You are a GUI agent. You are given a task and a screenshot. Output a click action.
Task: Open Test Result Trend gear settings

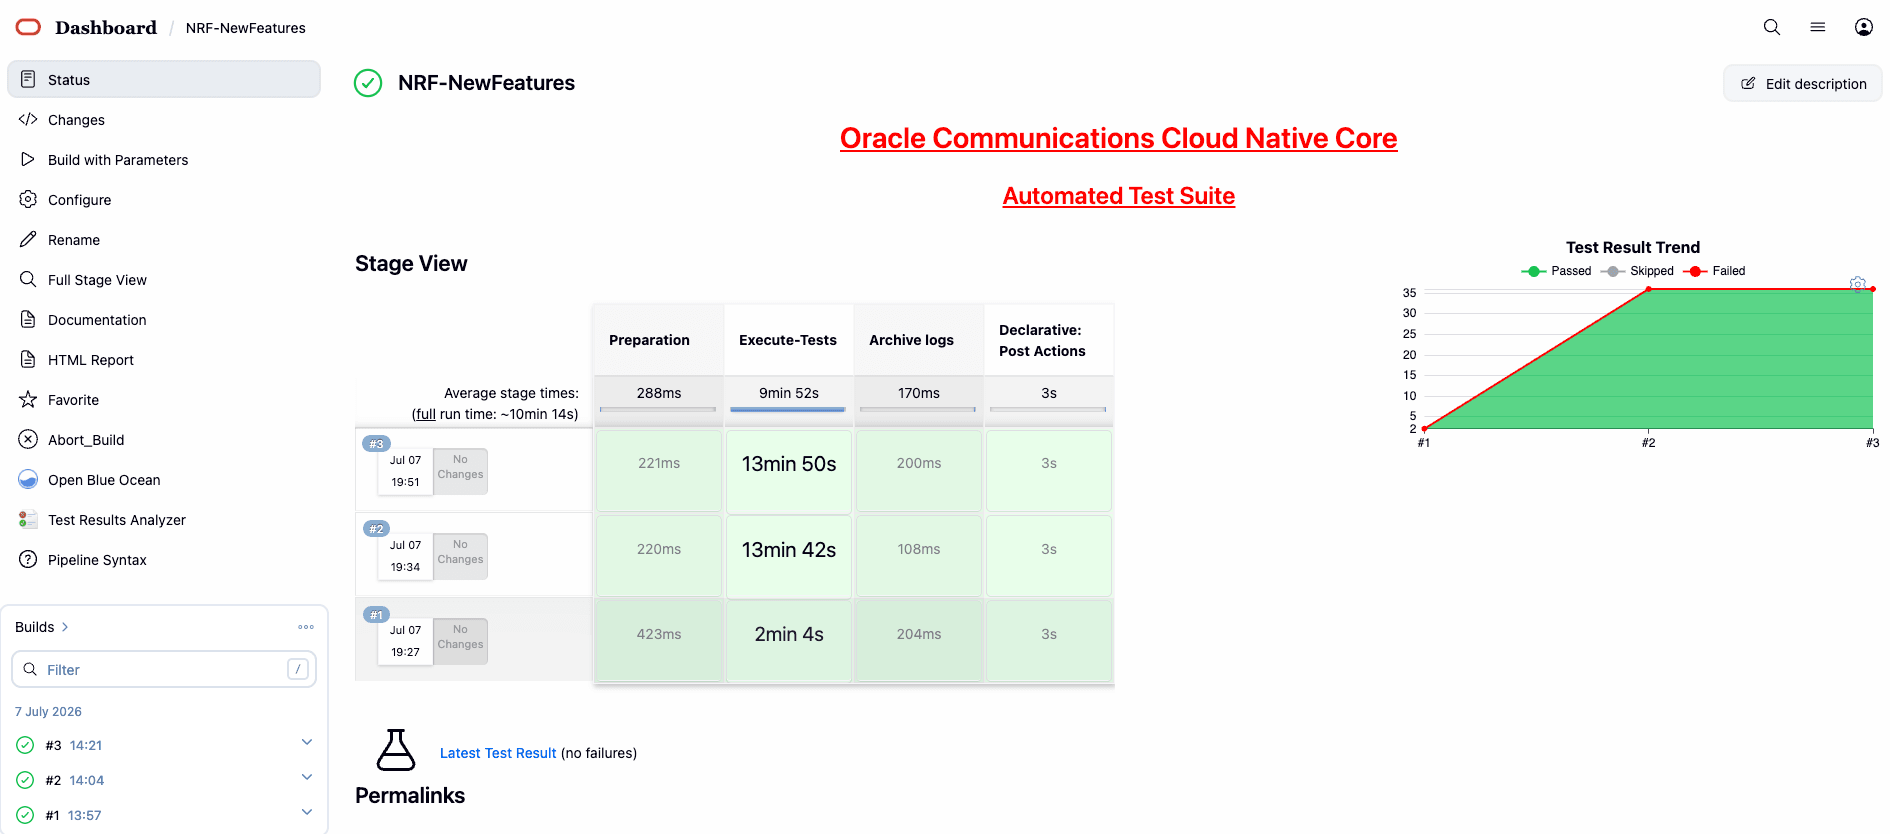(1857, 284)
